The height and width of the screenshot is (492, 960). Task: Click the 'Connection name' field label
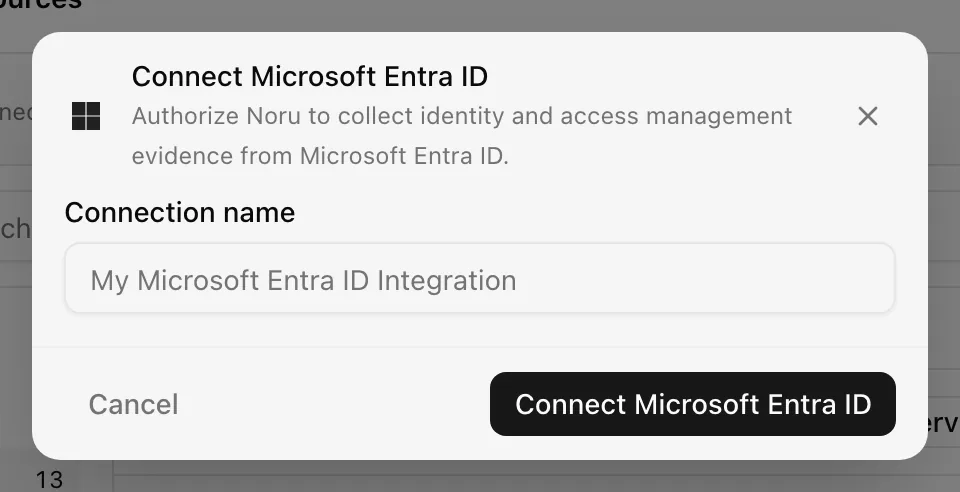(180, 213)
